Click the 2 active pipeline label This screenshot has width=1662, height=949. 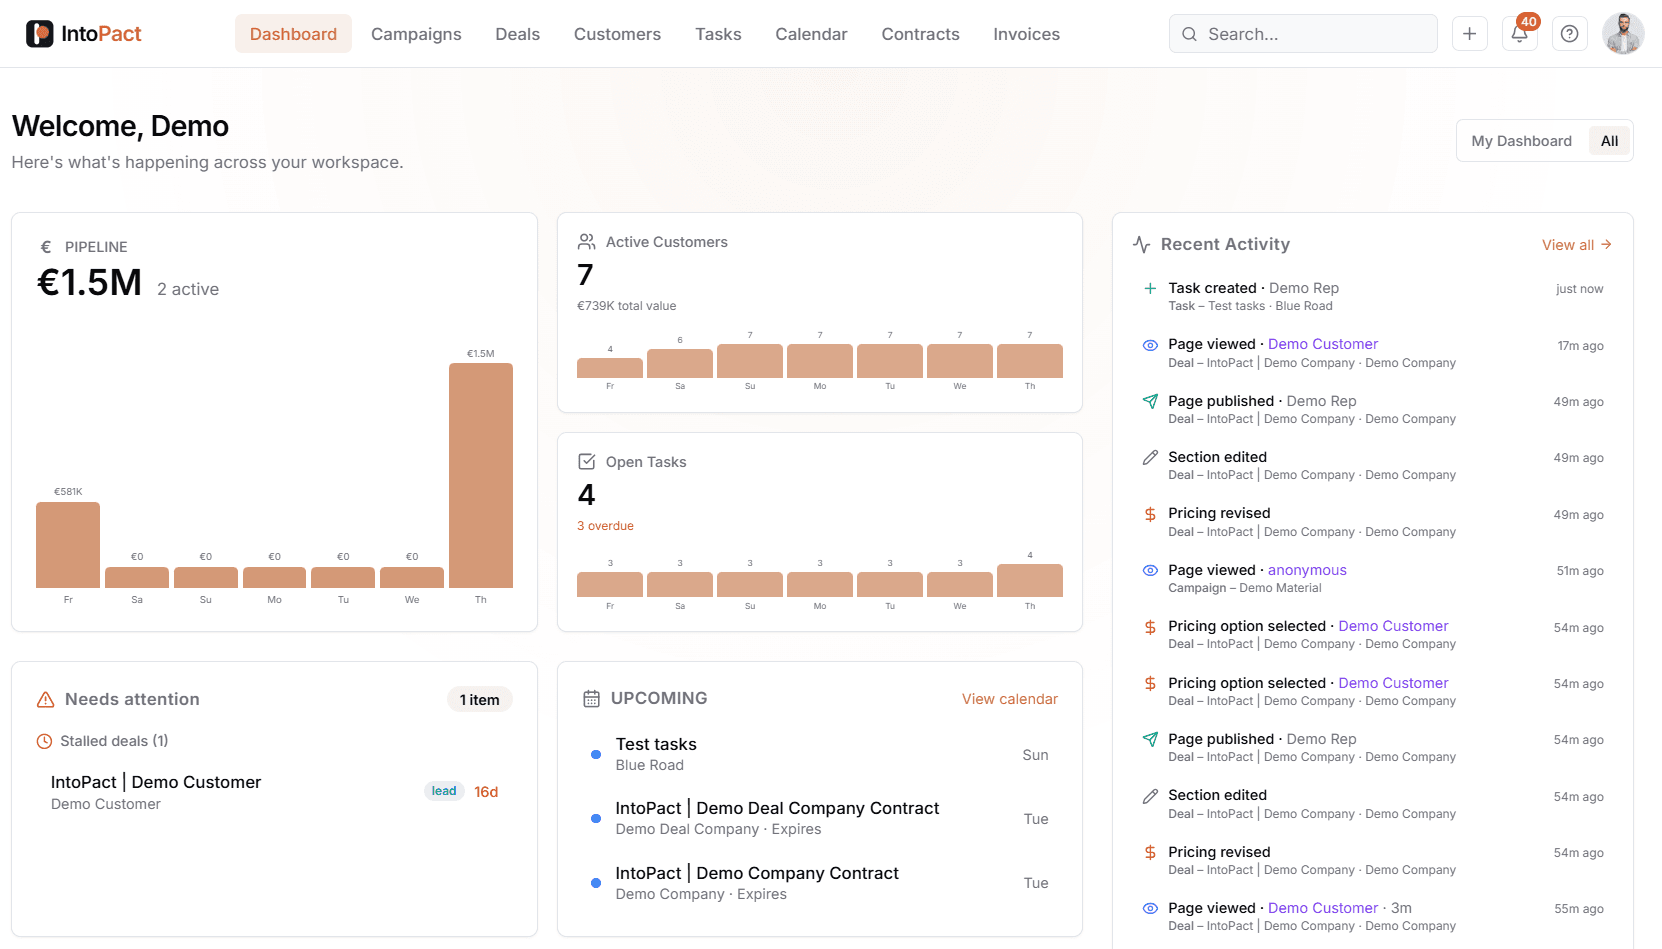point(188,289)
